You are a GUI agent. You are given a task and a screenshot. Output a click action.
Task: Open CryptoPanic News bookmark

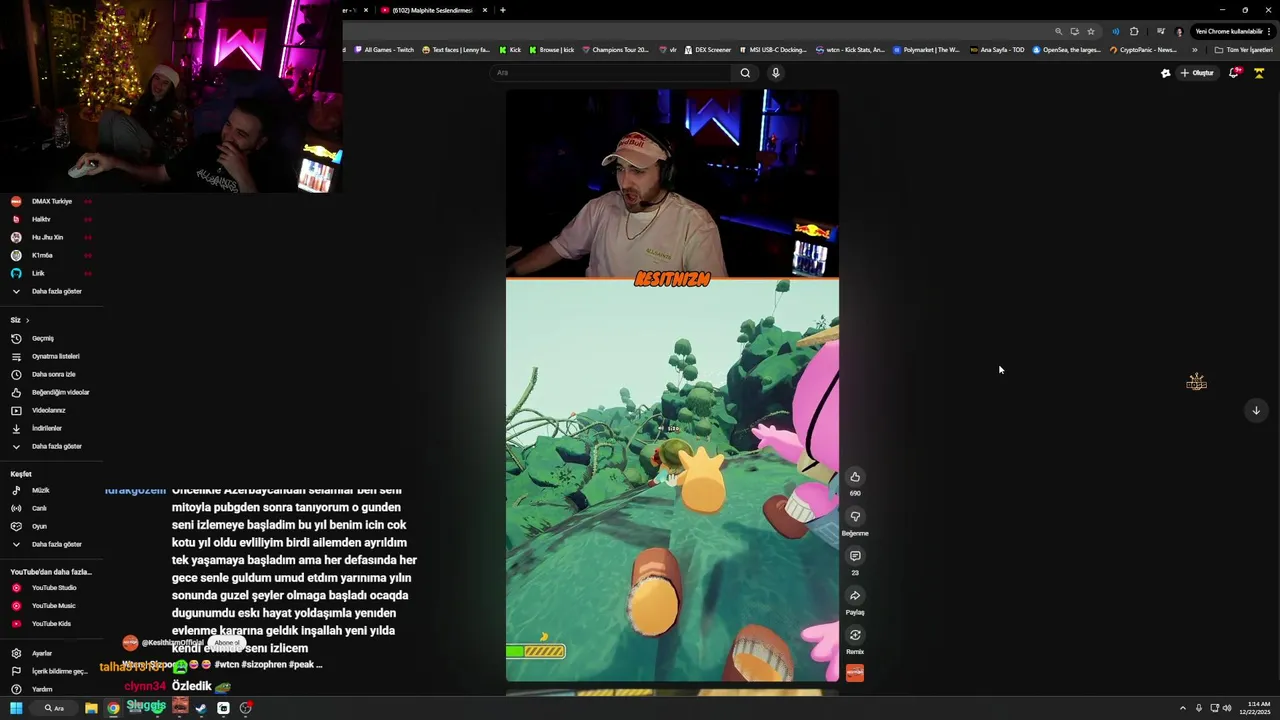1143,49
